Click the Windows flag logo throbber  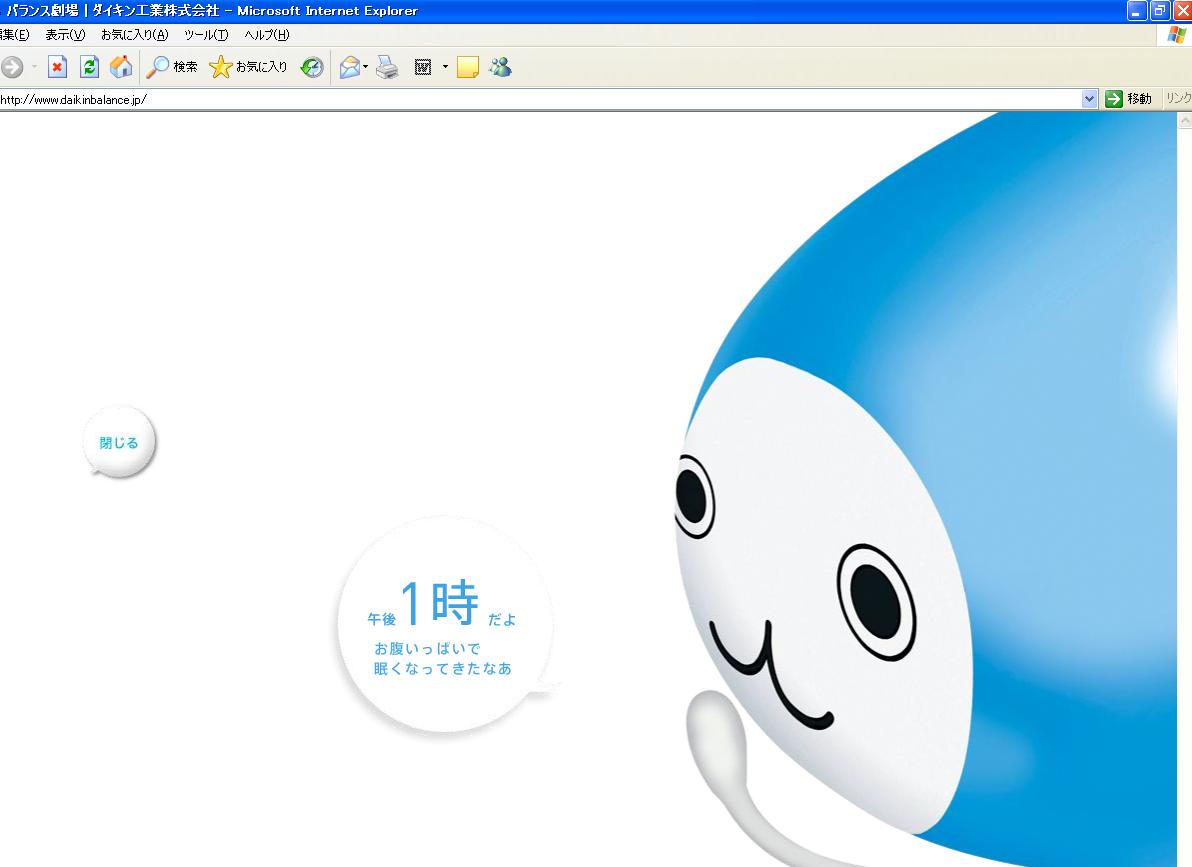pos(1177,35)
